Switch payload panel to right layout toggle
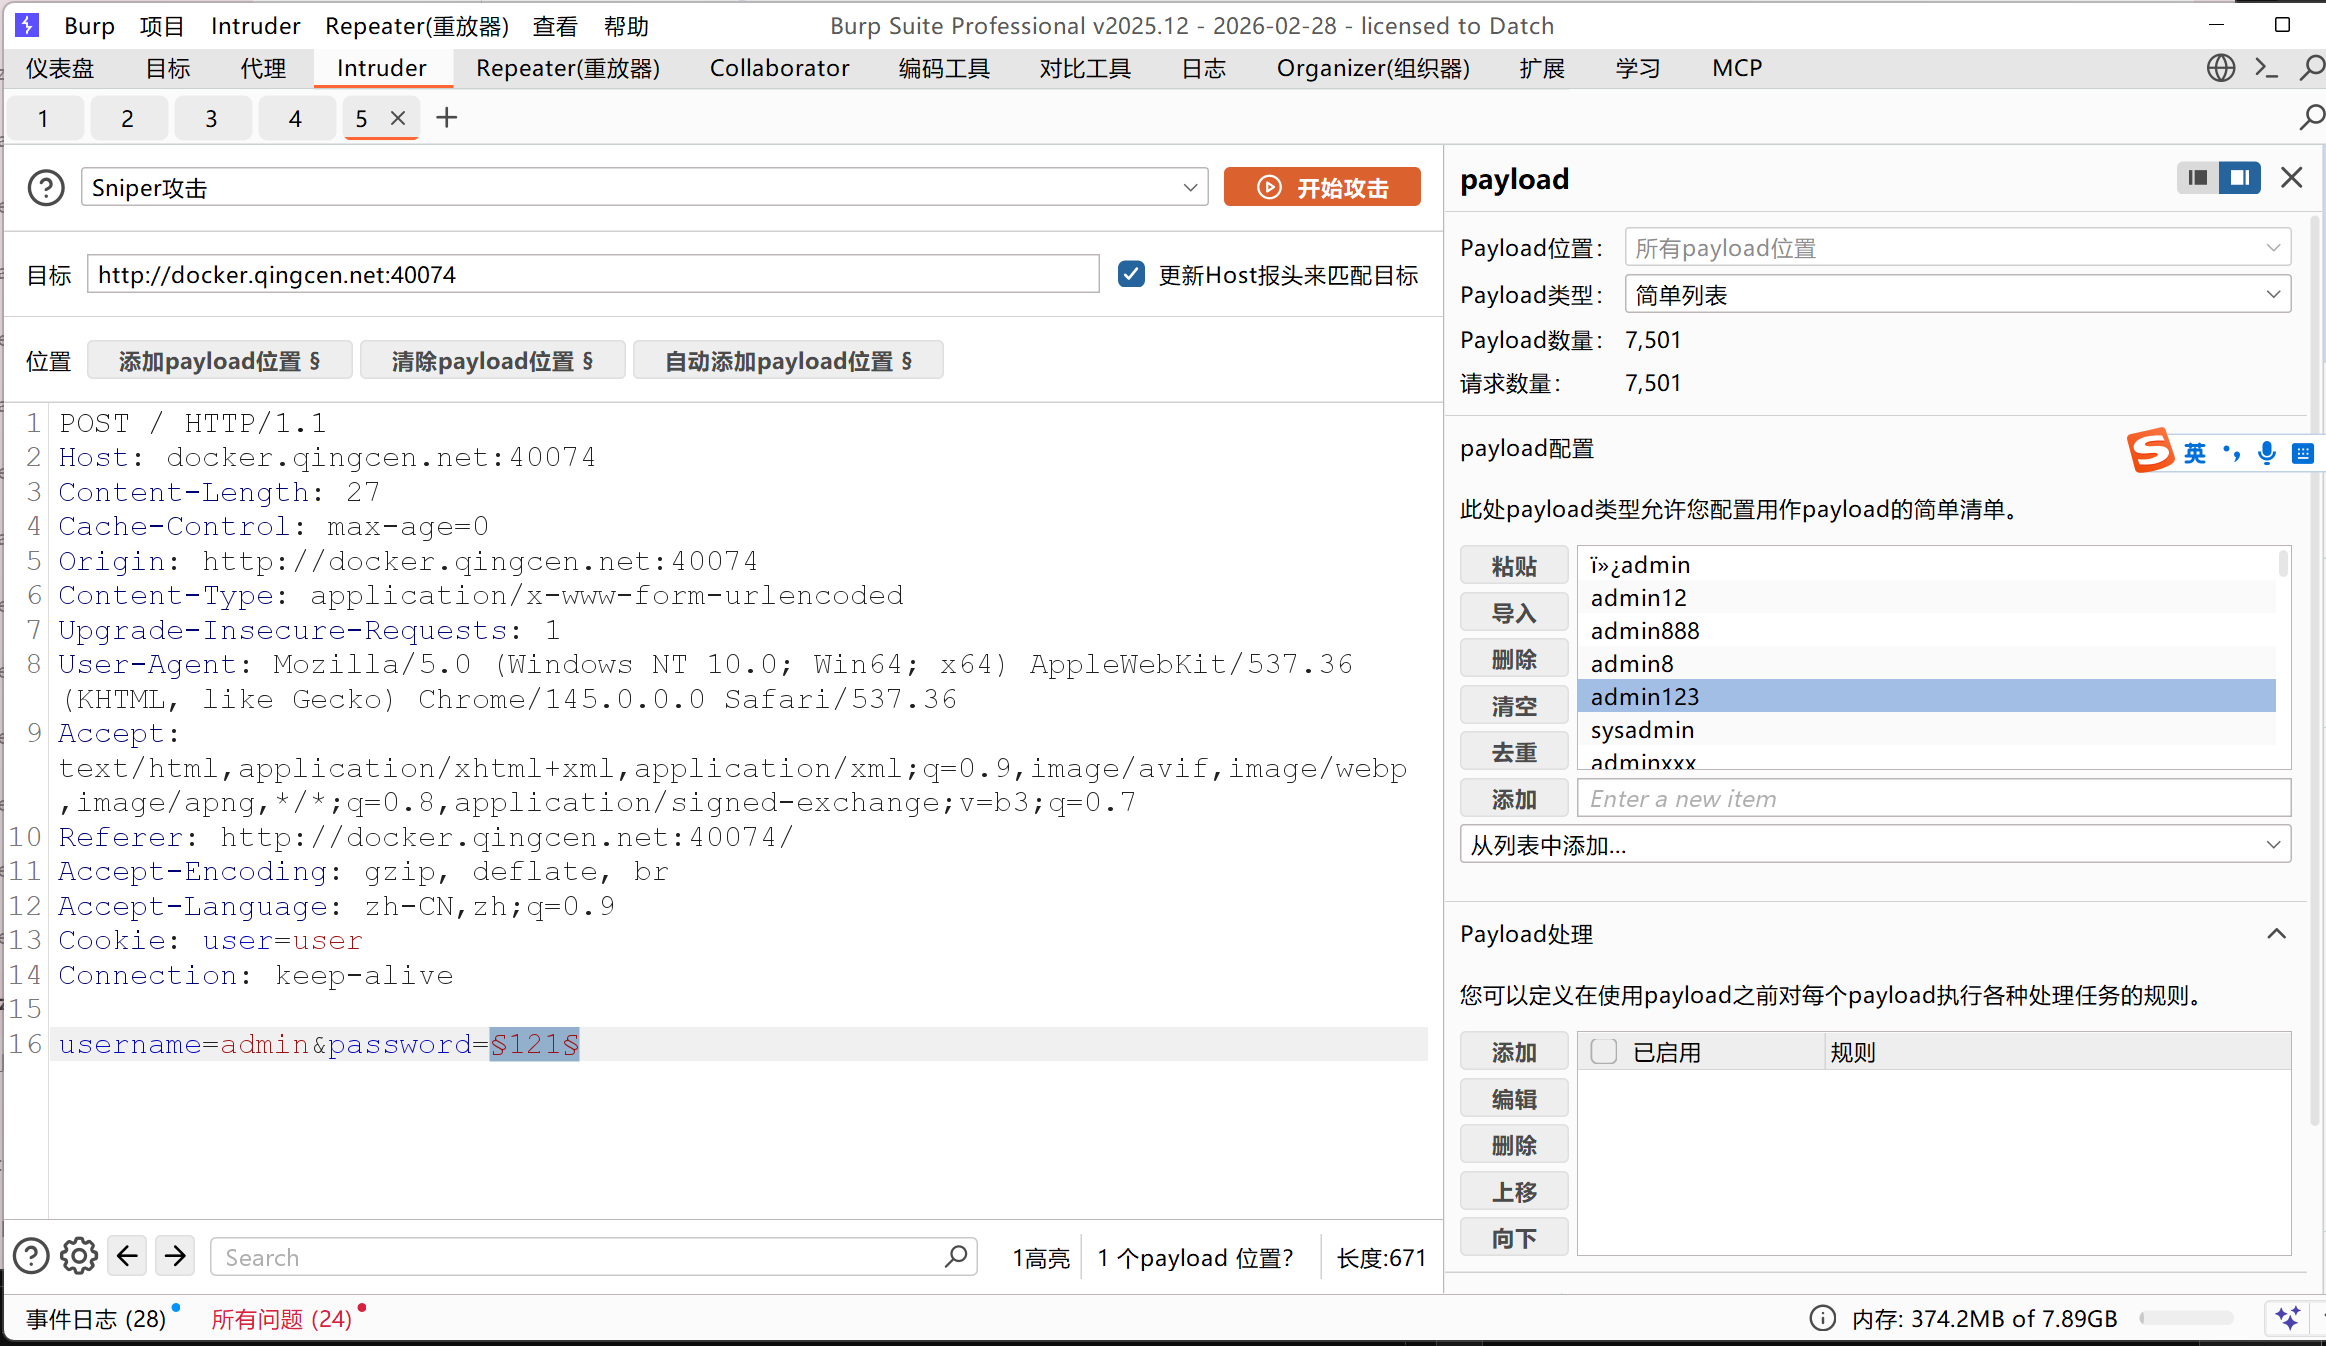The width and height of the screenshot is (2326, 1346). [x=2239, y=178]
